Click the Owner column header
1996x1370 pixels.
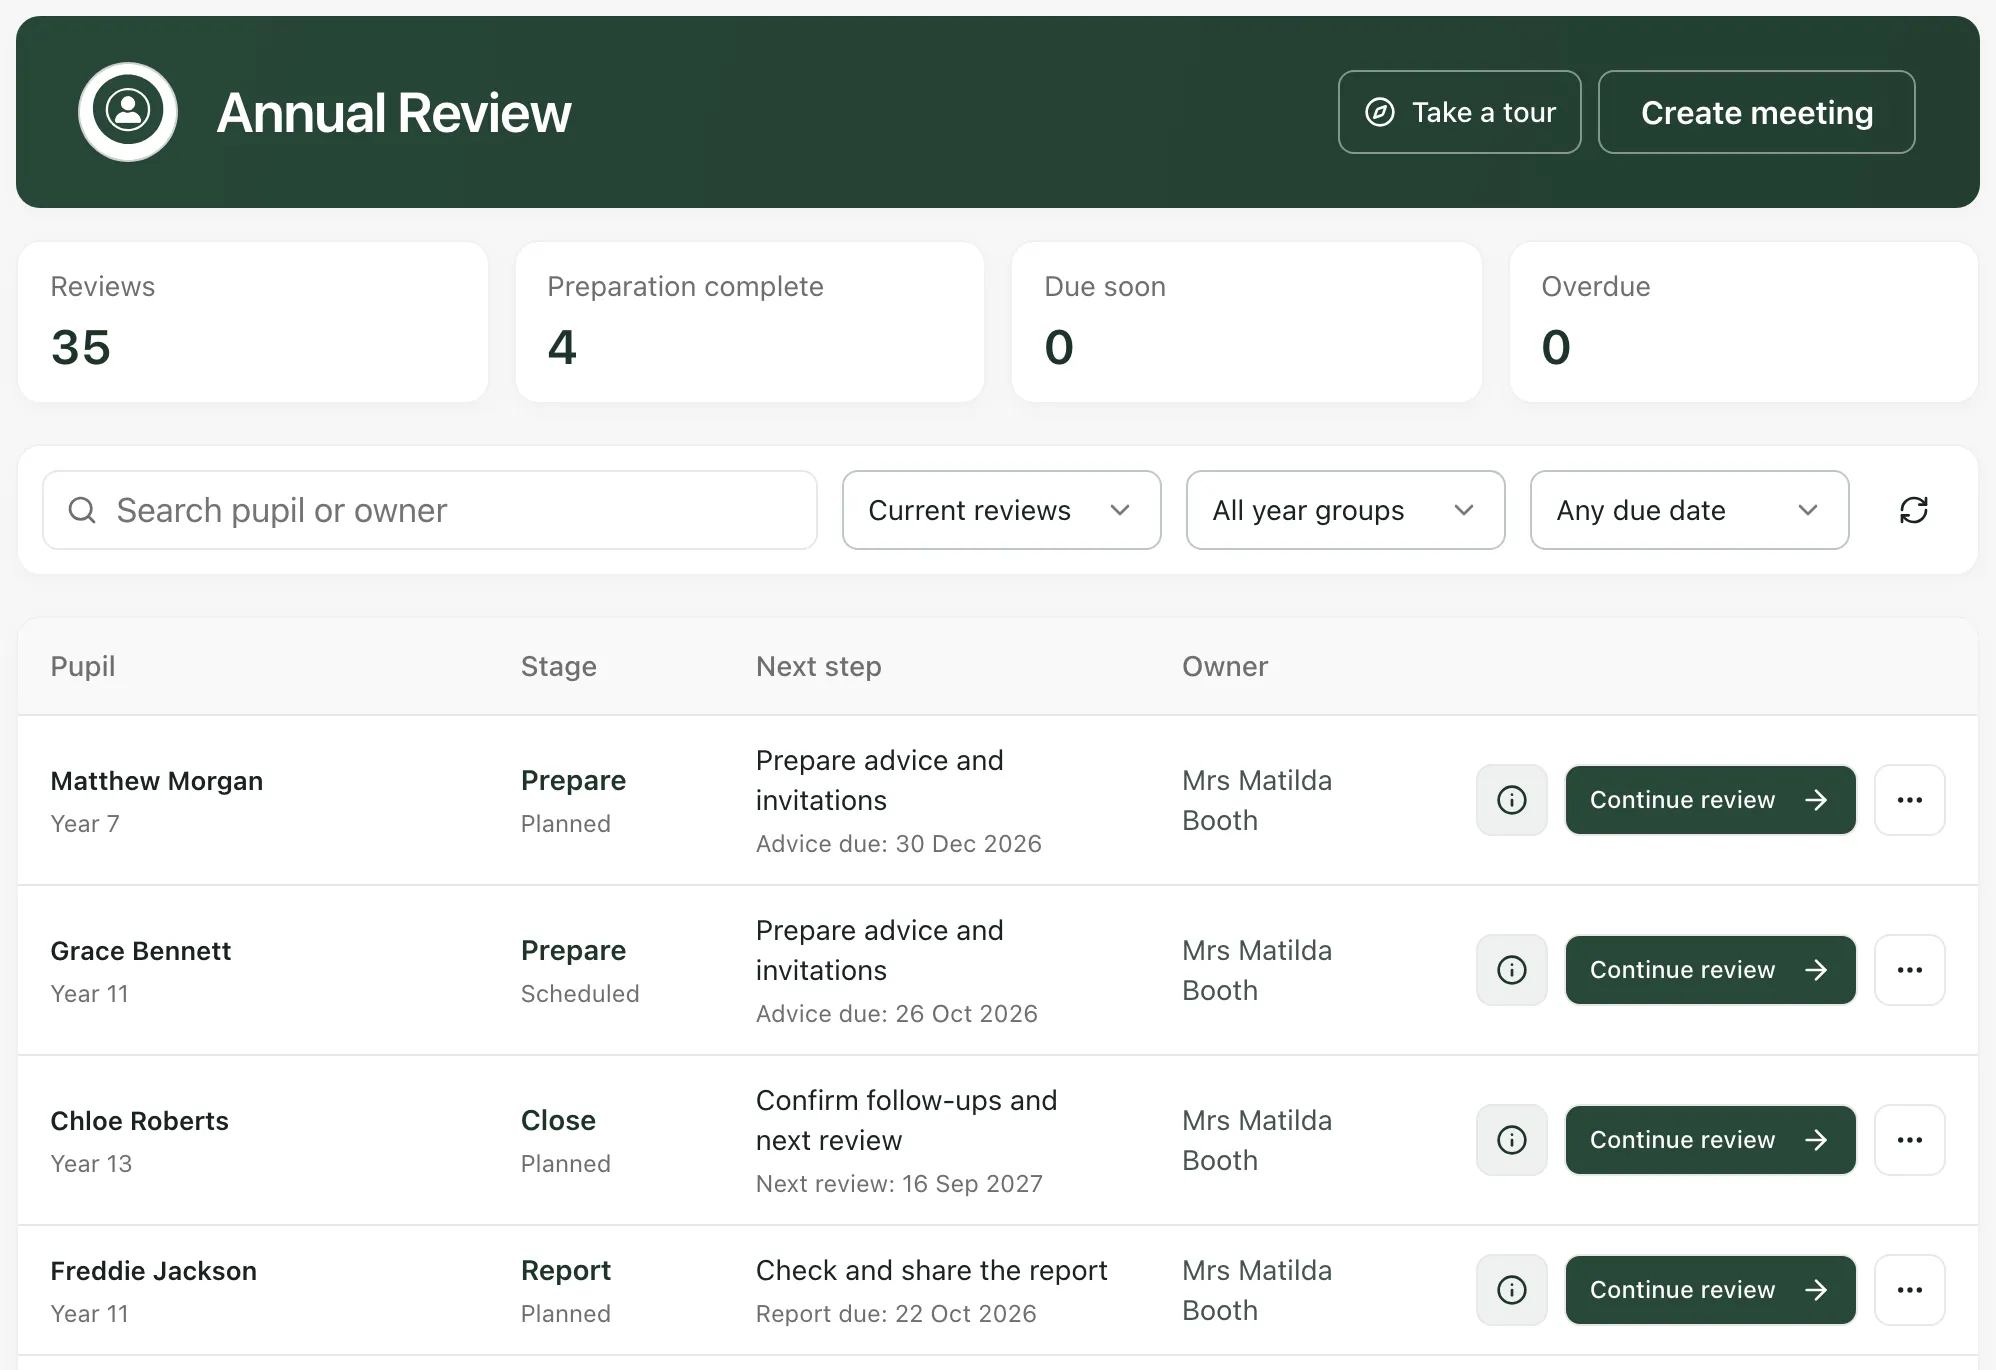point(1225,666)
